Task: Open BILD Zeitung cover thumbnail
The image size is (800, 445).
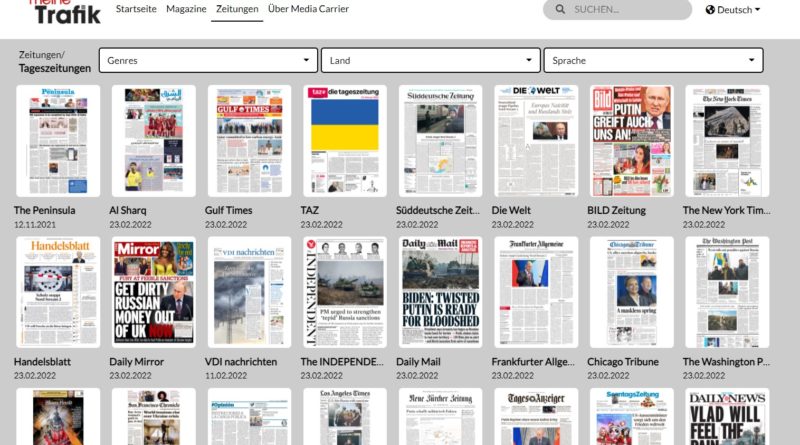Action: 632,141
